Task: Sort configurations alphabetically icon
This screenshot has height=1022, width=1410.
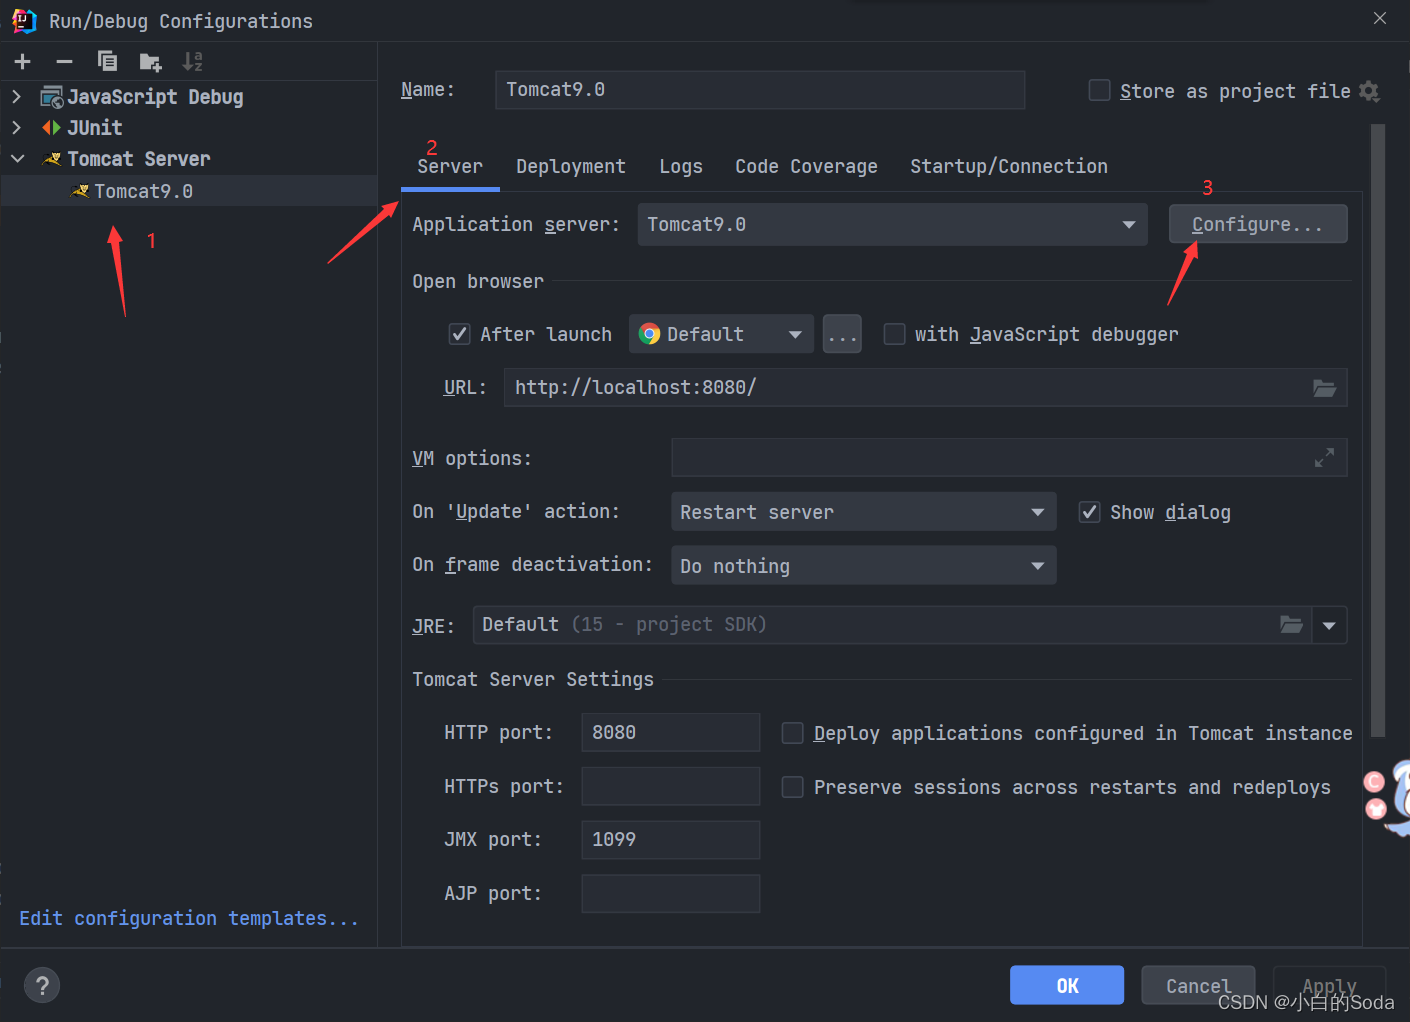Action: pyautogui.click(x=193, y=62)
